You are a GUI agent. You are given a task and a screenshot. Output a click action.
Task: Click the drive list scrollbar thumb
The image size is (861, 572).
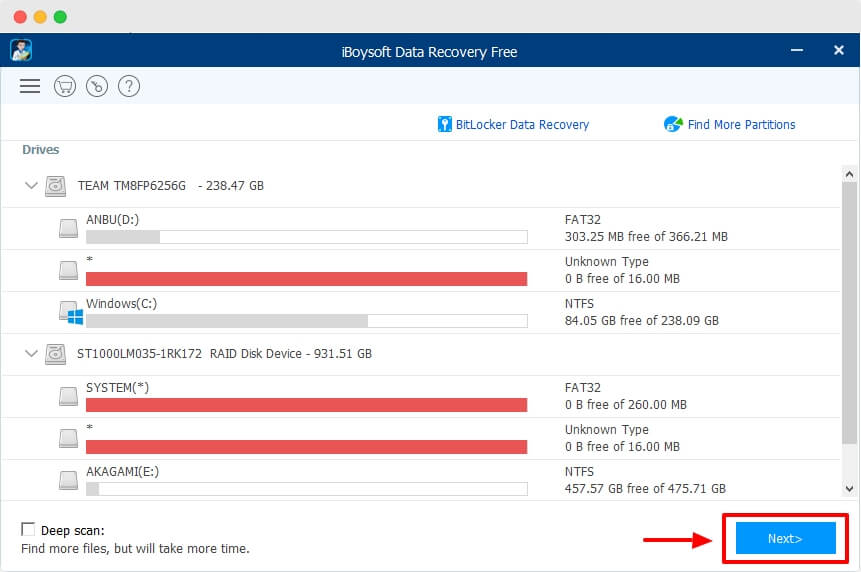849,313
